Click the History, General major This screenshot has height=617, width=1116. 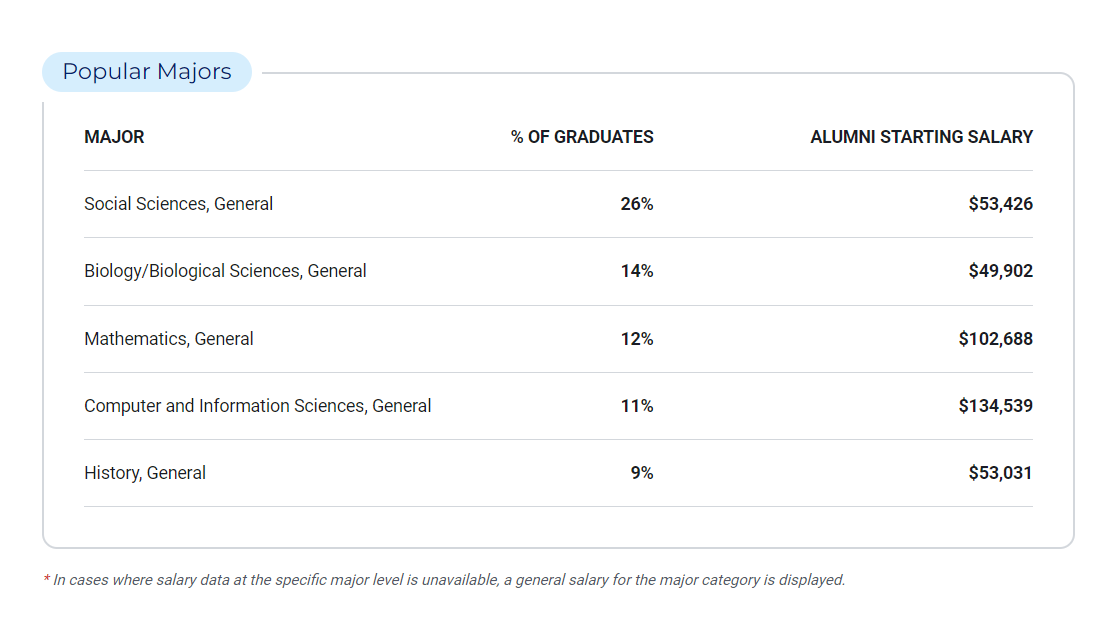click(145, 473)
